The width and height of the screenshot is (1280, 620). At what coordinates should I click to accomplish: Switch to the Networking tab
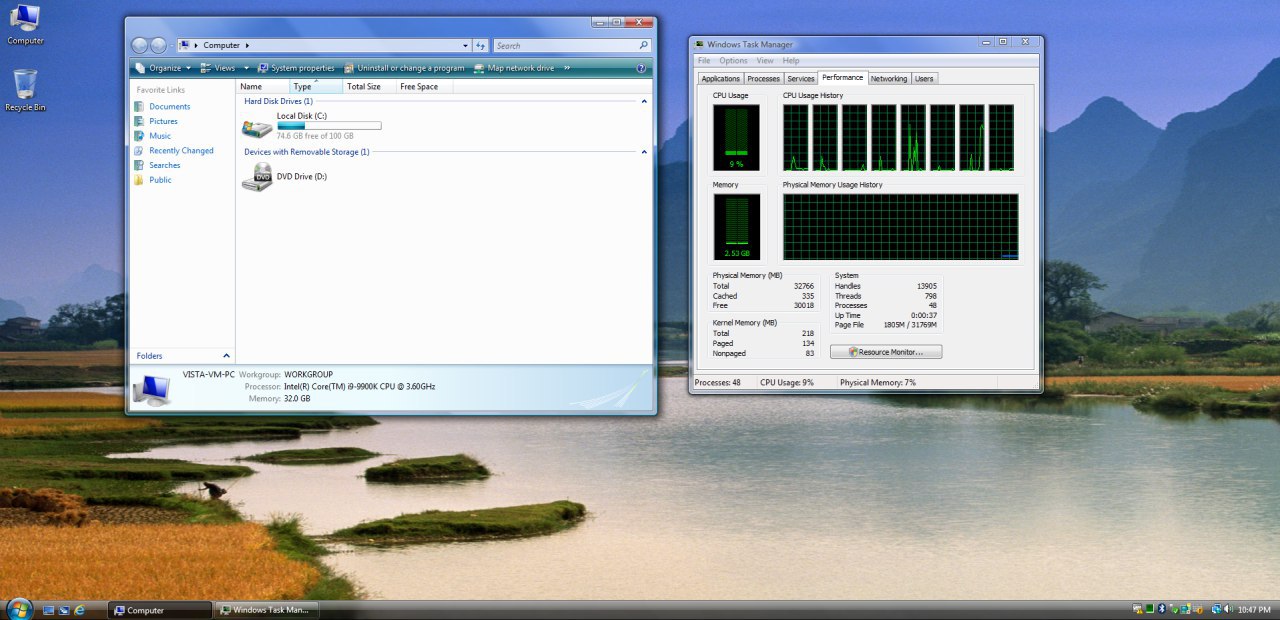pyautogui.click(x=888, y=78)
